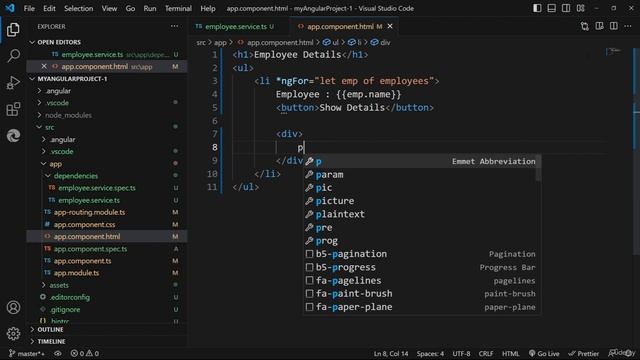Image resolution: width=640 pixels, height=360 pixels.
Task: Open the Search view in activity bar
Action: [13, 56]
